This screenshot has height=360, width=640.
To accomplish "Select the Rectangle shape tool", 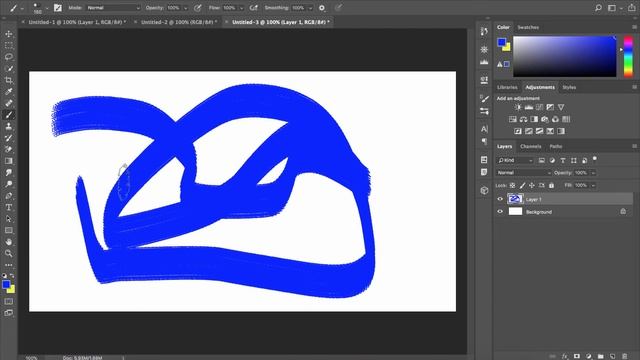I will click(x=9, y=230).
